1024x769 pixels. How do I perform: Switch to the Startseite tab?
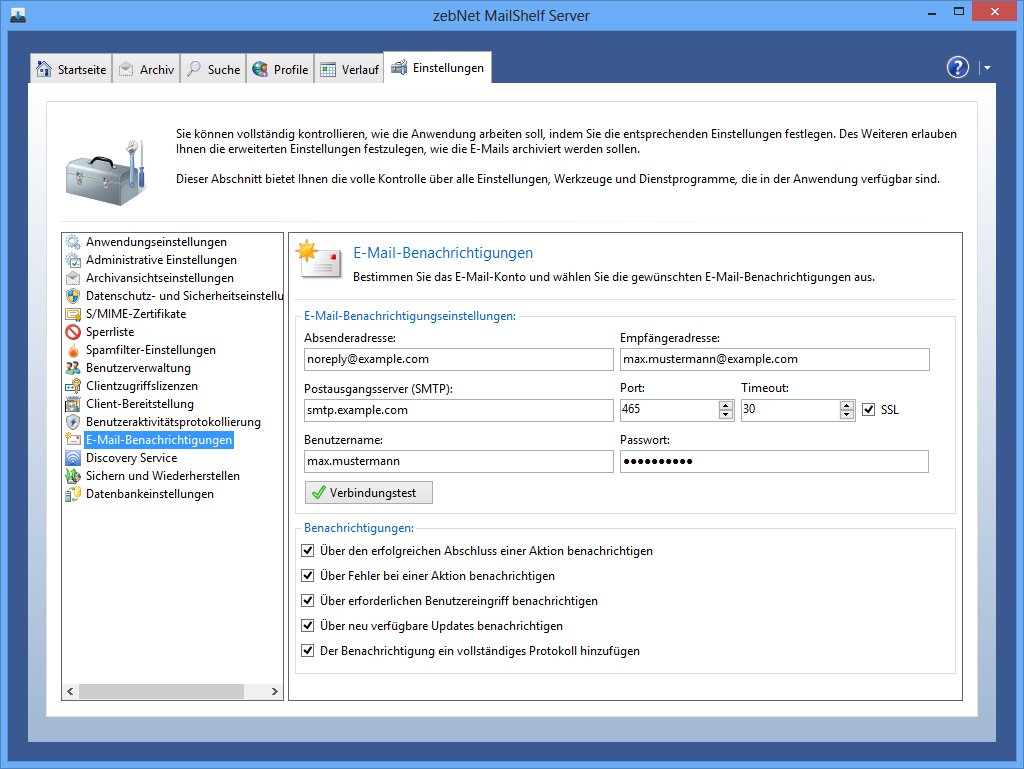click(x=71, y=69)
